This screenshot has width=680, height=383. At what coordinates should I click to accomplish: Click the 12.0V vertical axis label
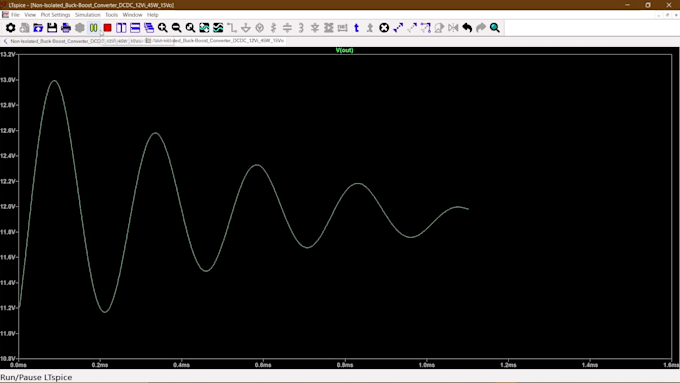(x=8, y=207)
